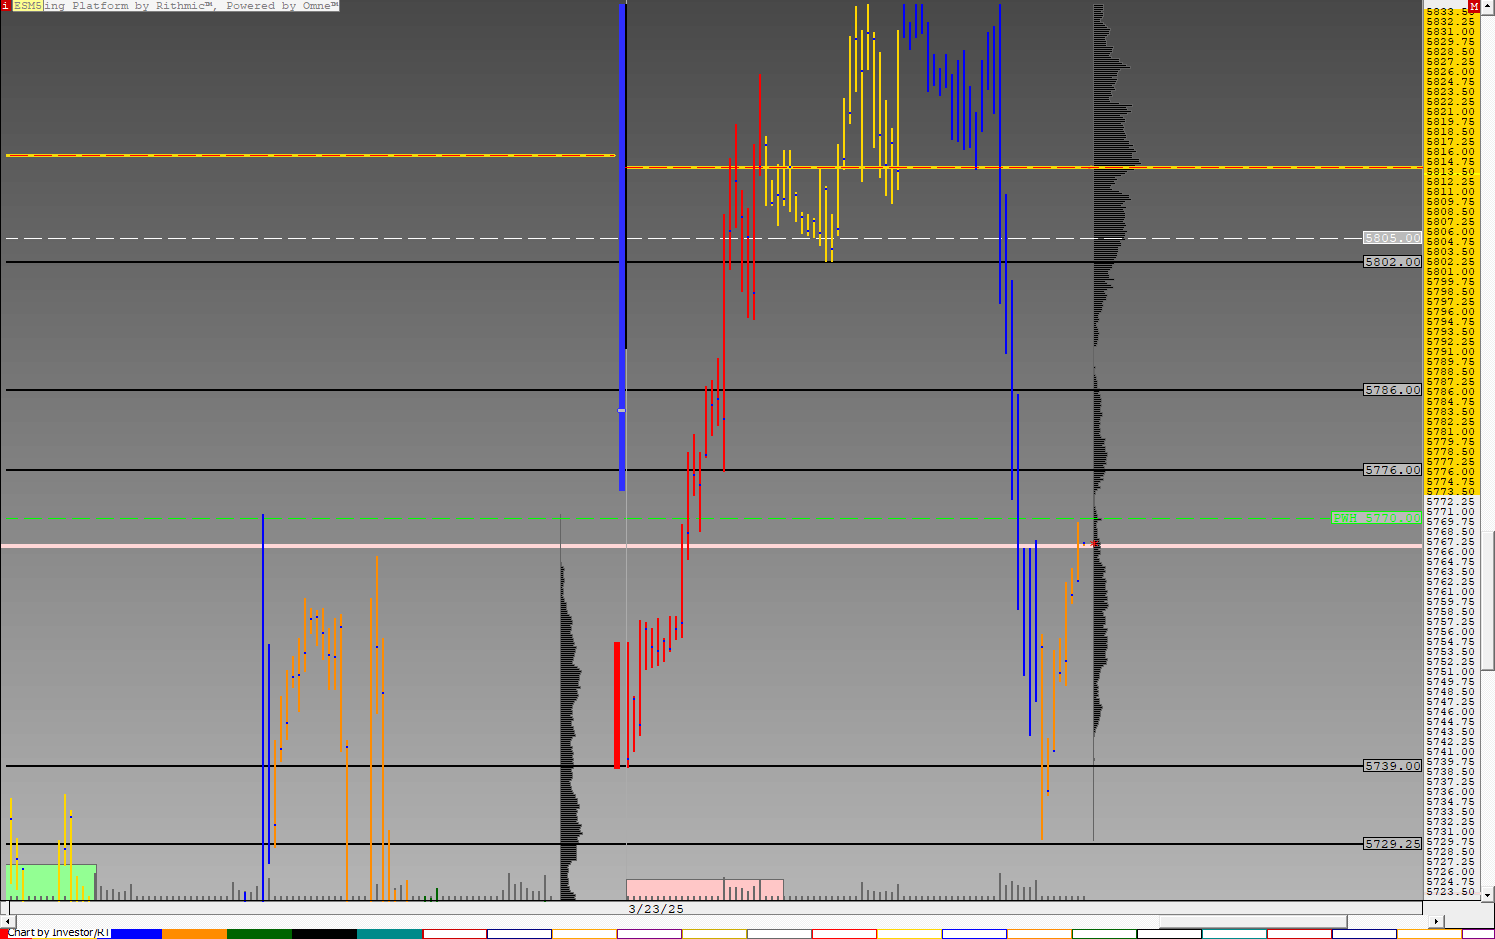The width and height of the screenshot is (1495, 939).
Task: Select the 5802.00 reference line label
Action: [x=1392, y=262]
